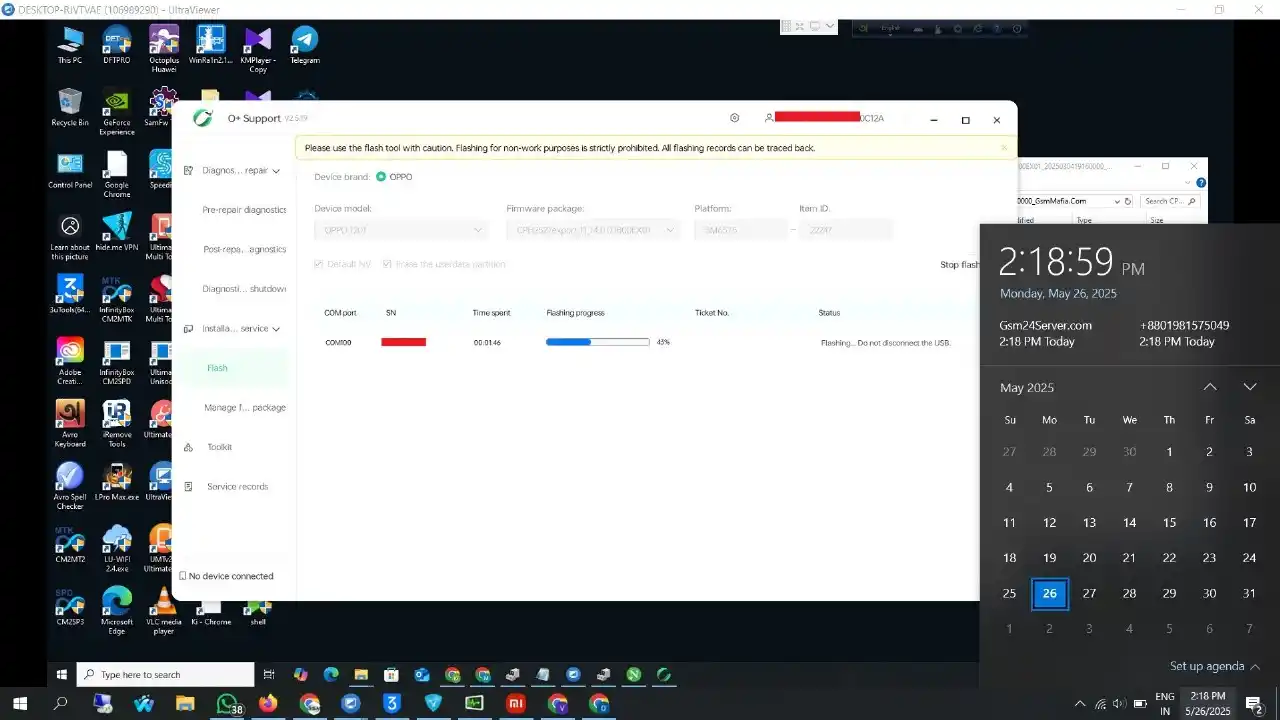Click the ENG IN language indicator
Screen dimensions: 1280x720
point(1165,704)
